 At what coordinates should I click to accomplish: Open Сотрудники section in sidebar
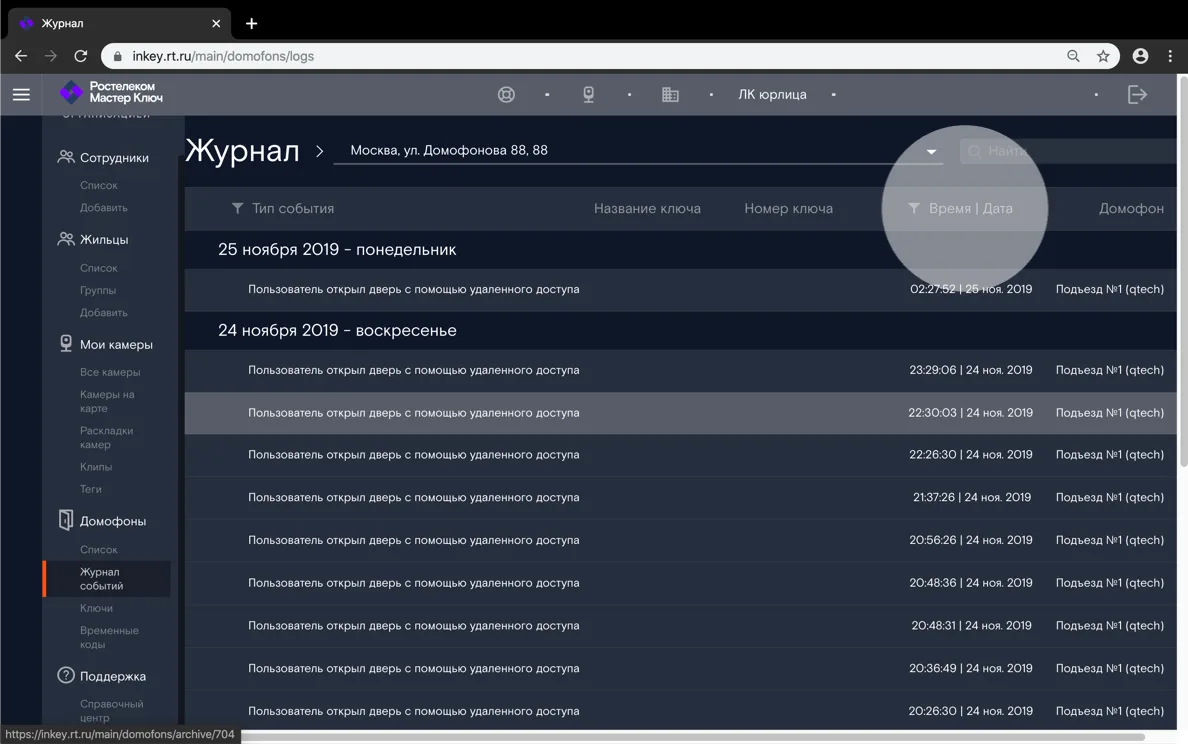[x=114, y=158]
